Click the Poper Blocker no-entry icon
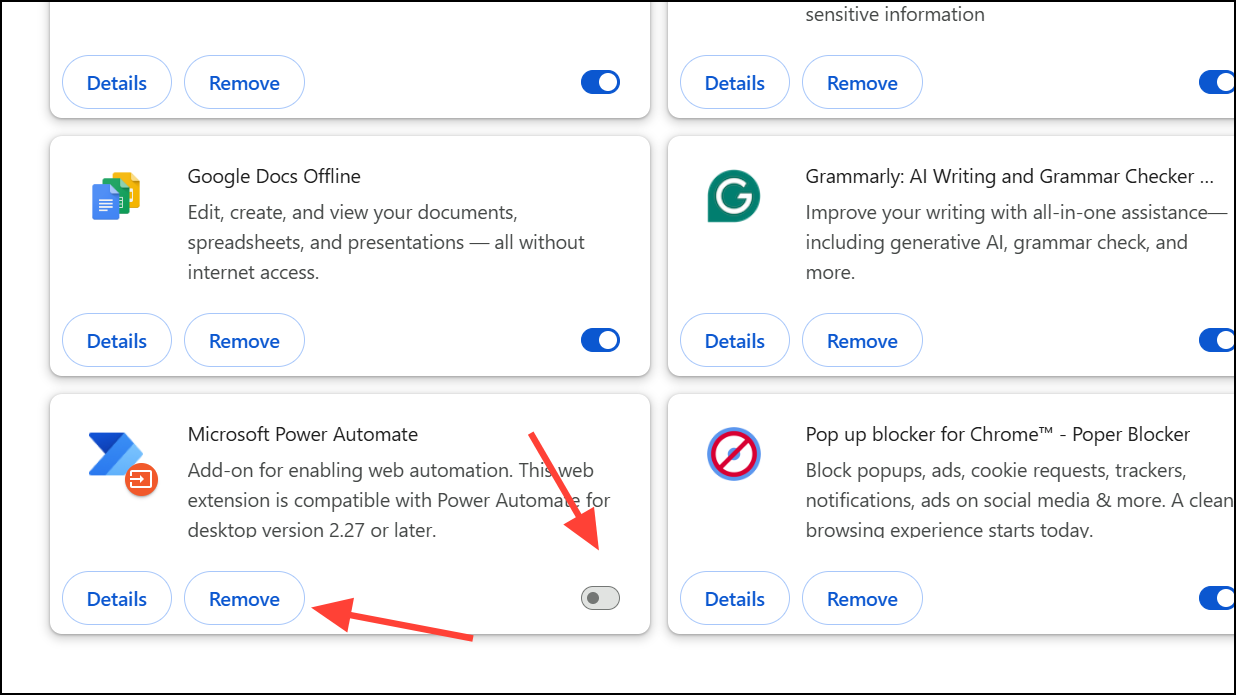Viewport: 1236px width, 695px height. coord(733,454)
